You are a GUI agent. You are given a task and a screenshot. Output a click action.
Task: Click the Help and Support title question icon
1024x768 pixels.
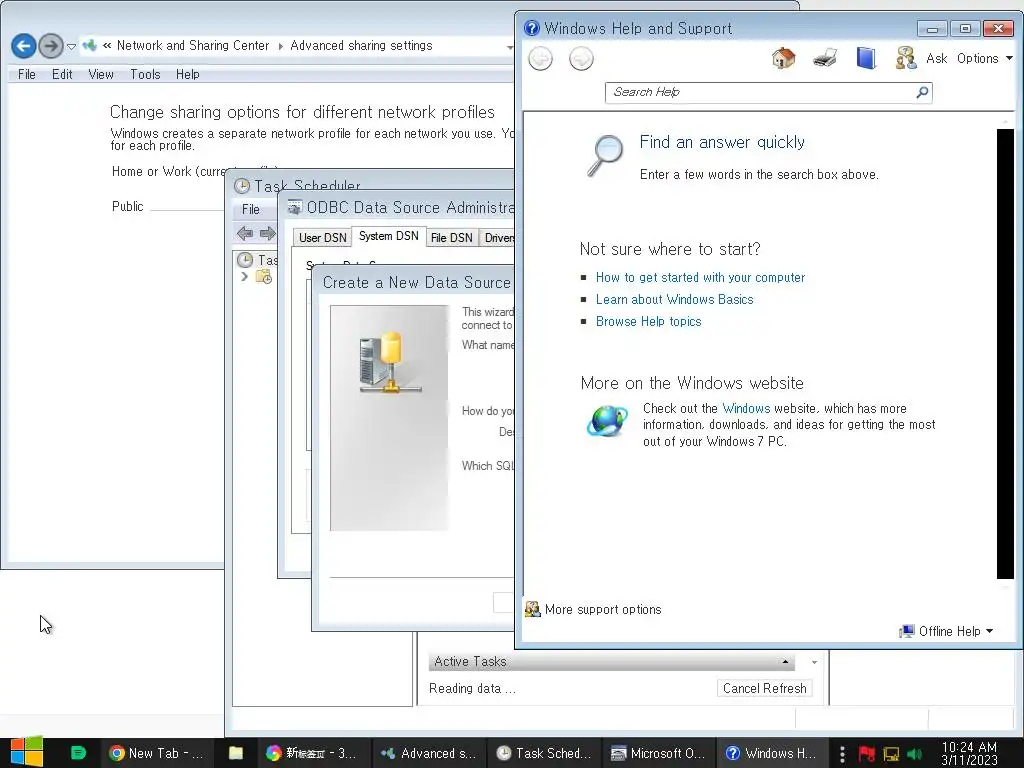click(x=532, y=28)
